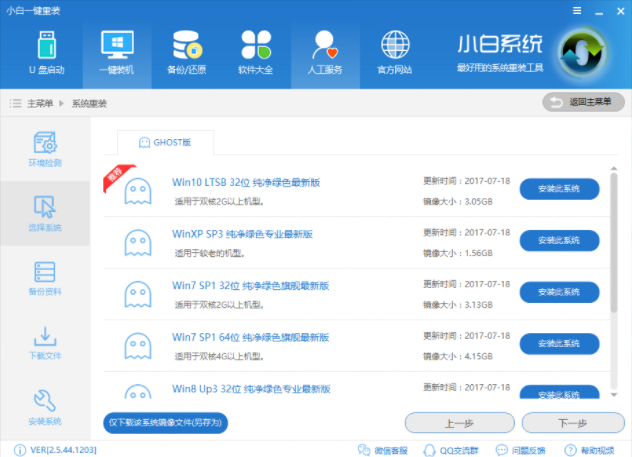The image size is (632, 457).
Task: Click the 镜像大小：3.05GB text
Action: (x=458, y=201)
